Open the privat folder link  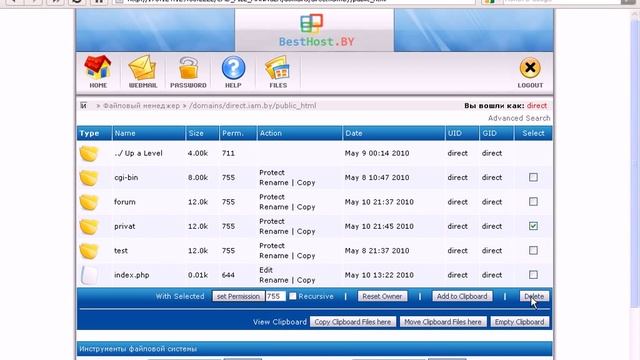tap(124, 227)
